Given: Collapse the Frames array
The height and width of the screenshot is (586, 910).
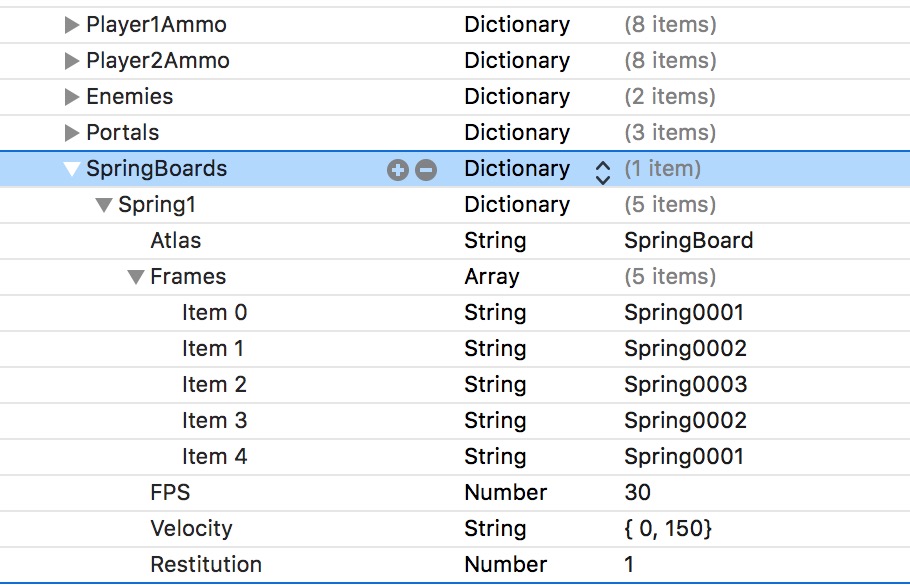Looking at the screenshot, I should click(x=136, y=277).
